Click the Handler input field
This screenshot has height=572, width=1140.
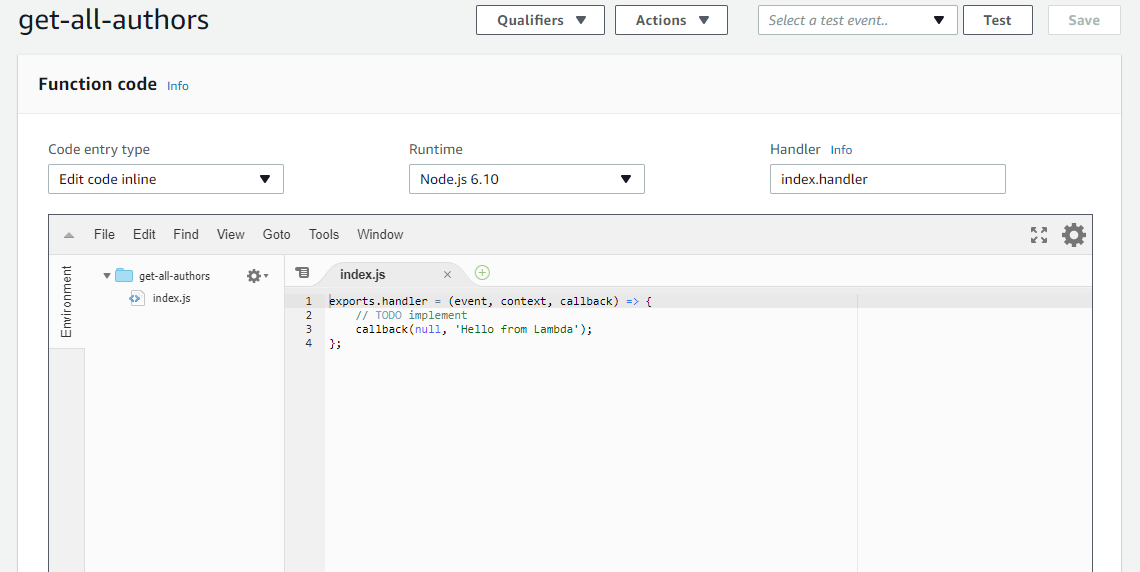[x=888, y=179]
